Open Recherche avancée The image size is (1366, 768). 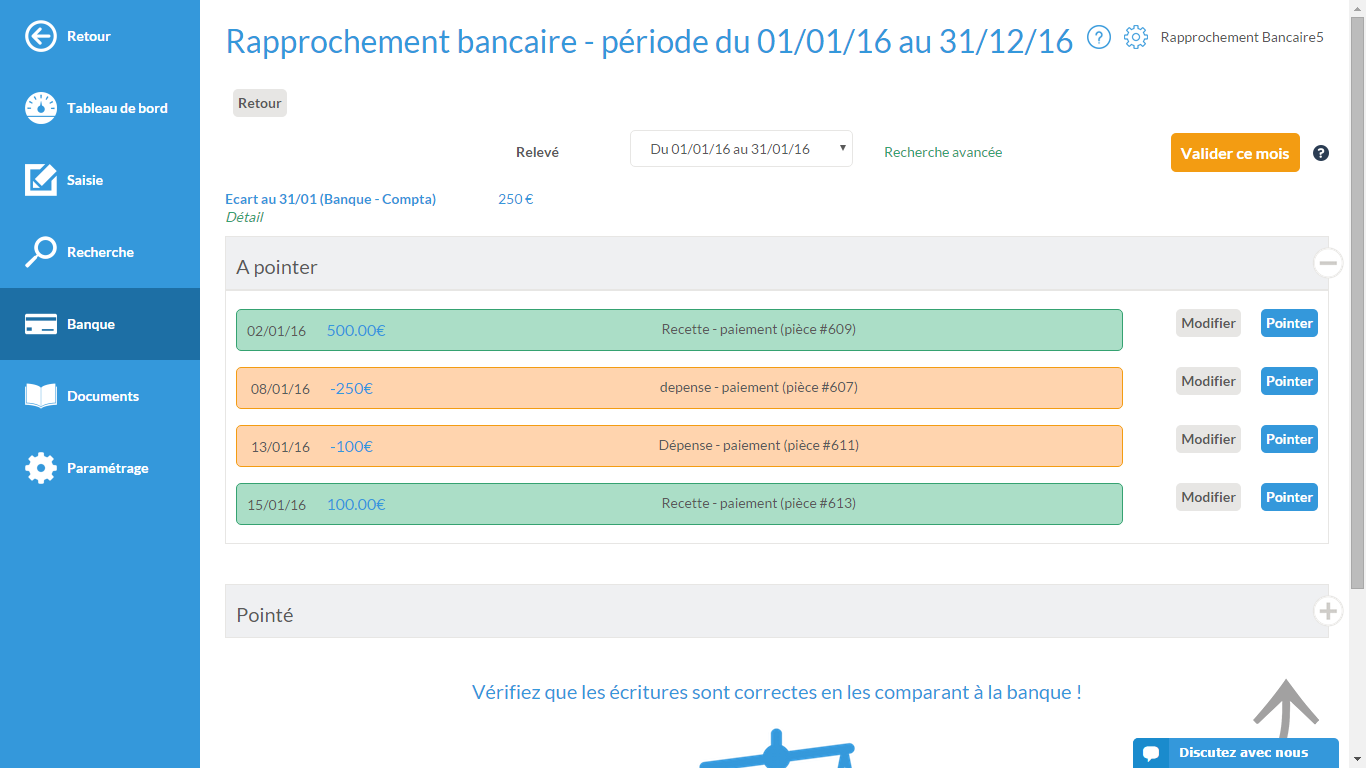[942, 152]
